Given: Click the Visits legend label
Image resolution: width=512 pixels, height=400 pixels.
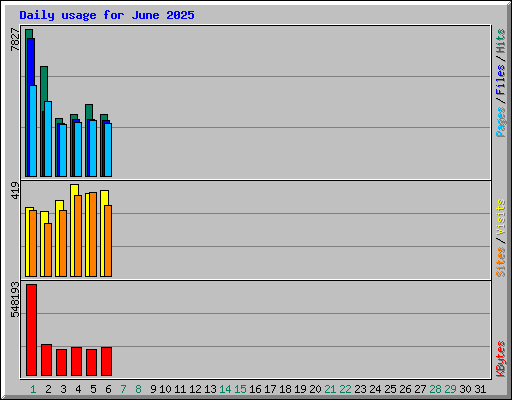Looking at the screenshot, I should click(501, 217).
